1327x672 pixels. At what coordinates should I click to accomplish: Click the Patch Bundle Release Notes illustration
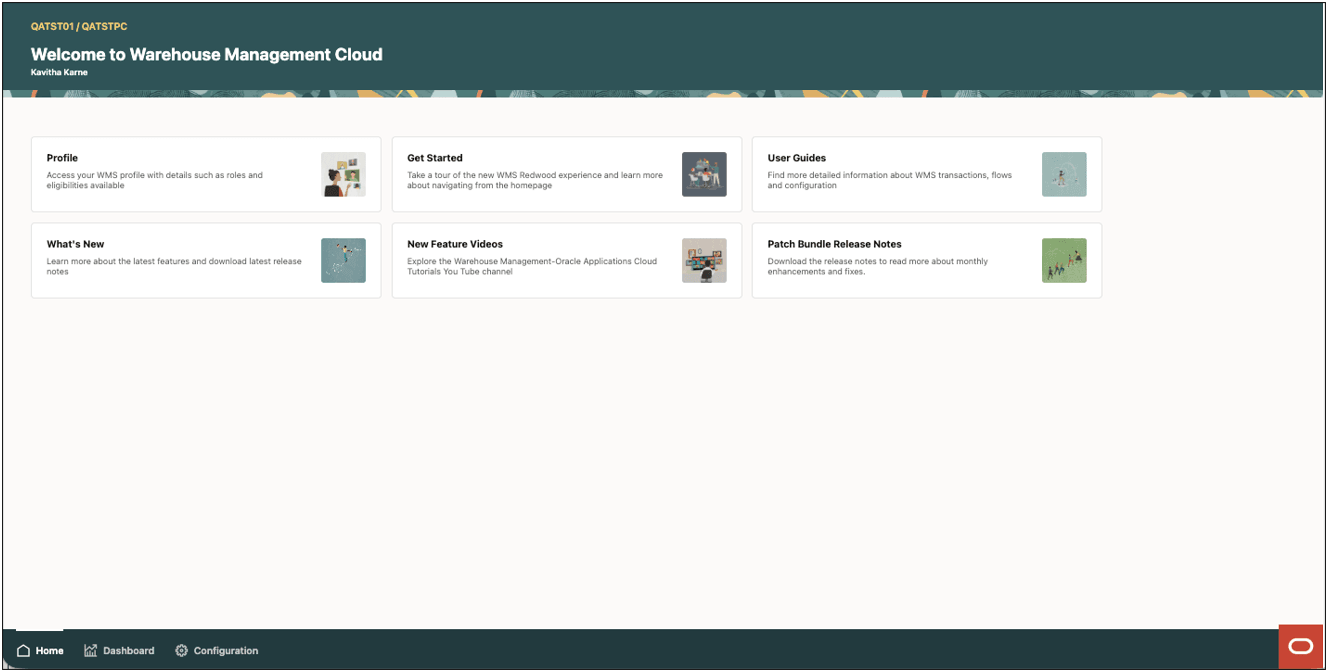coord(1064,260)
